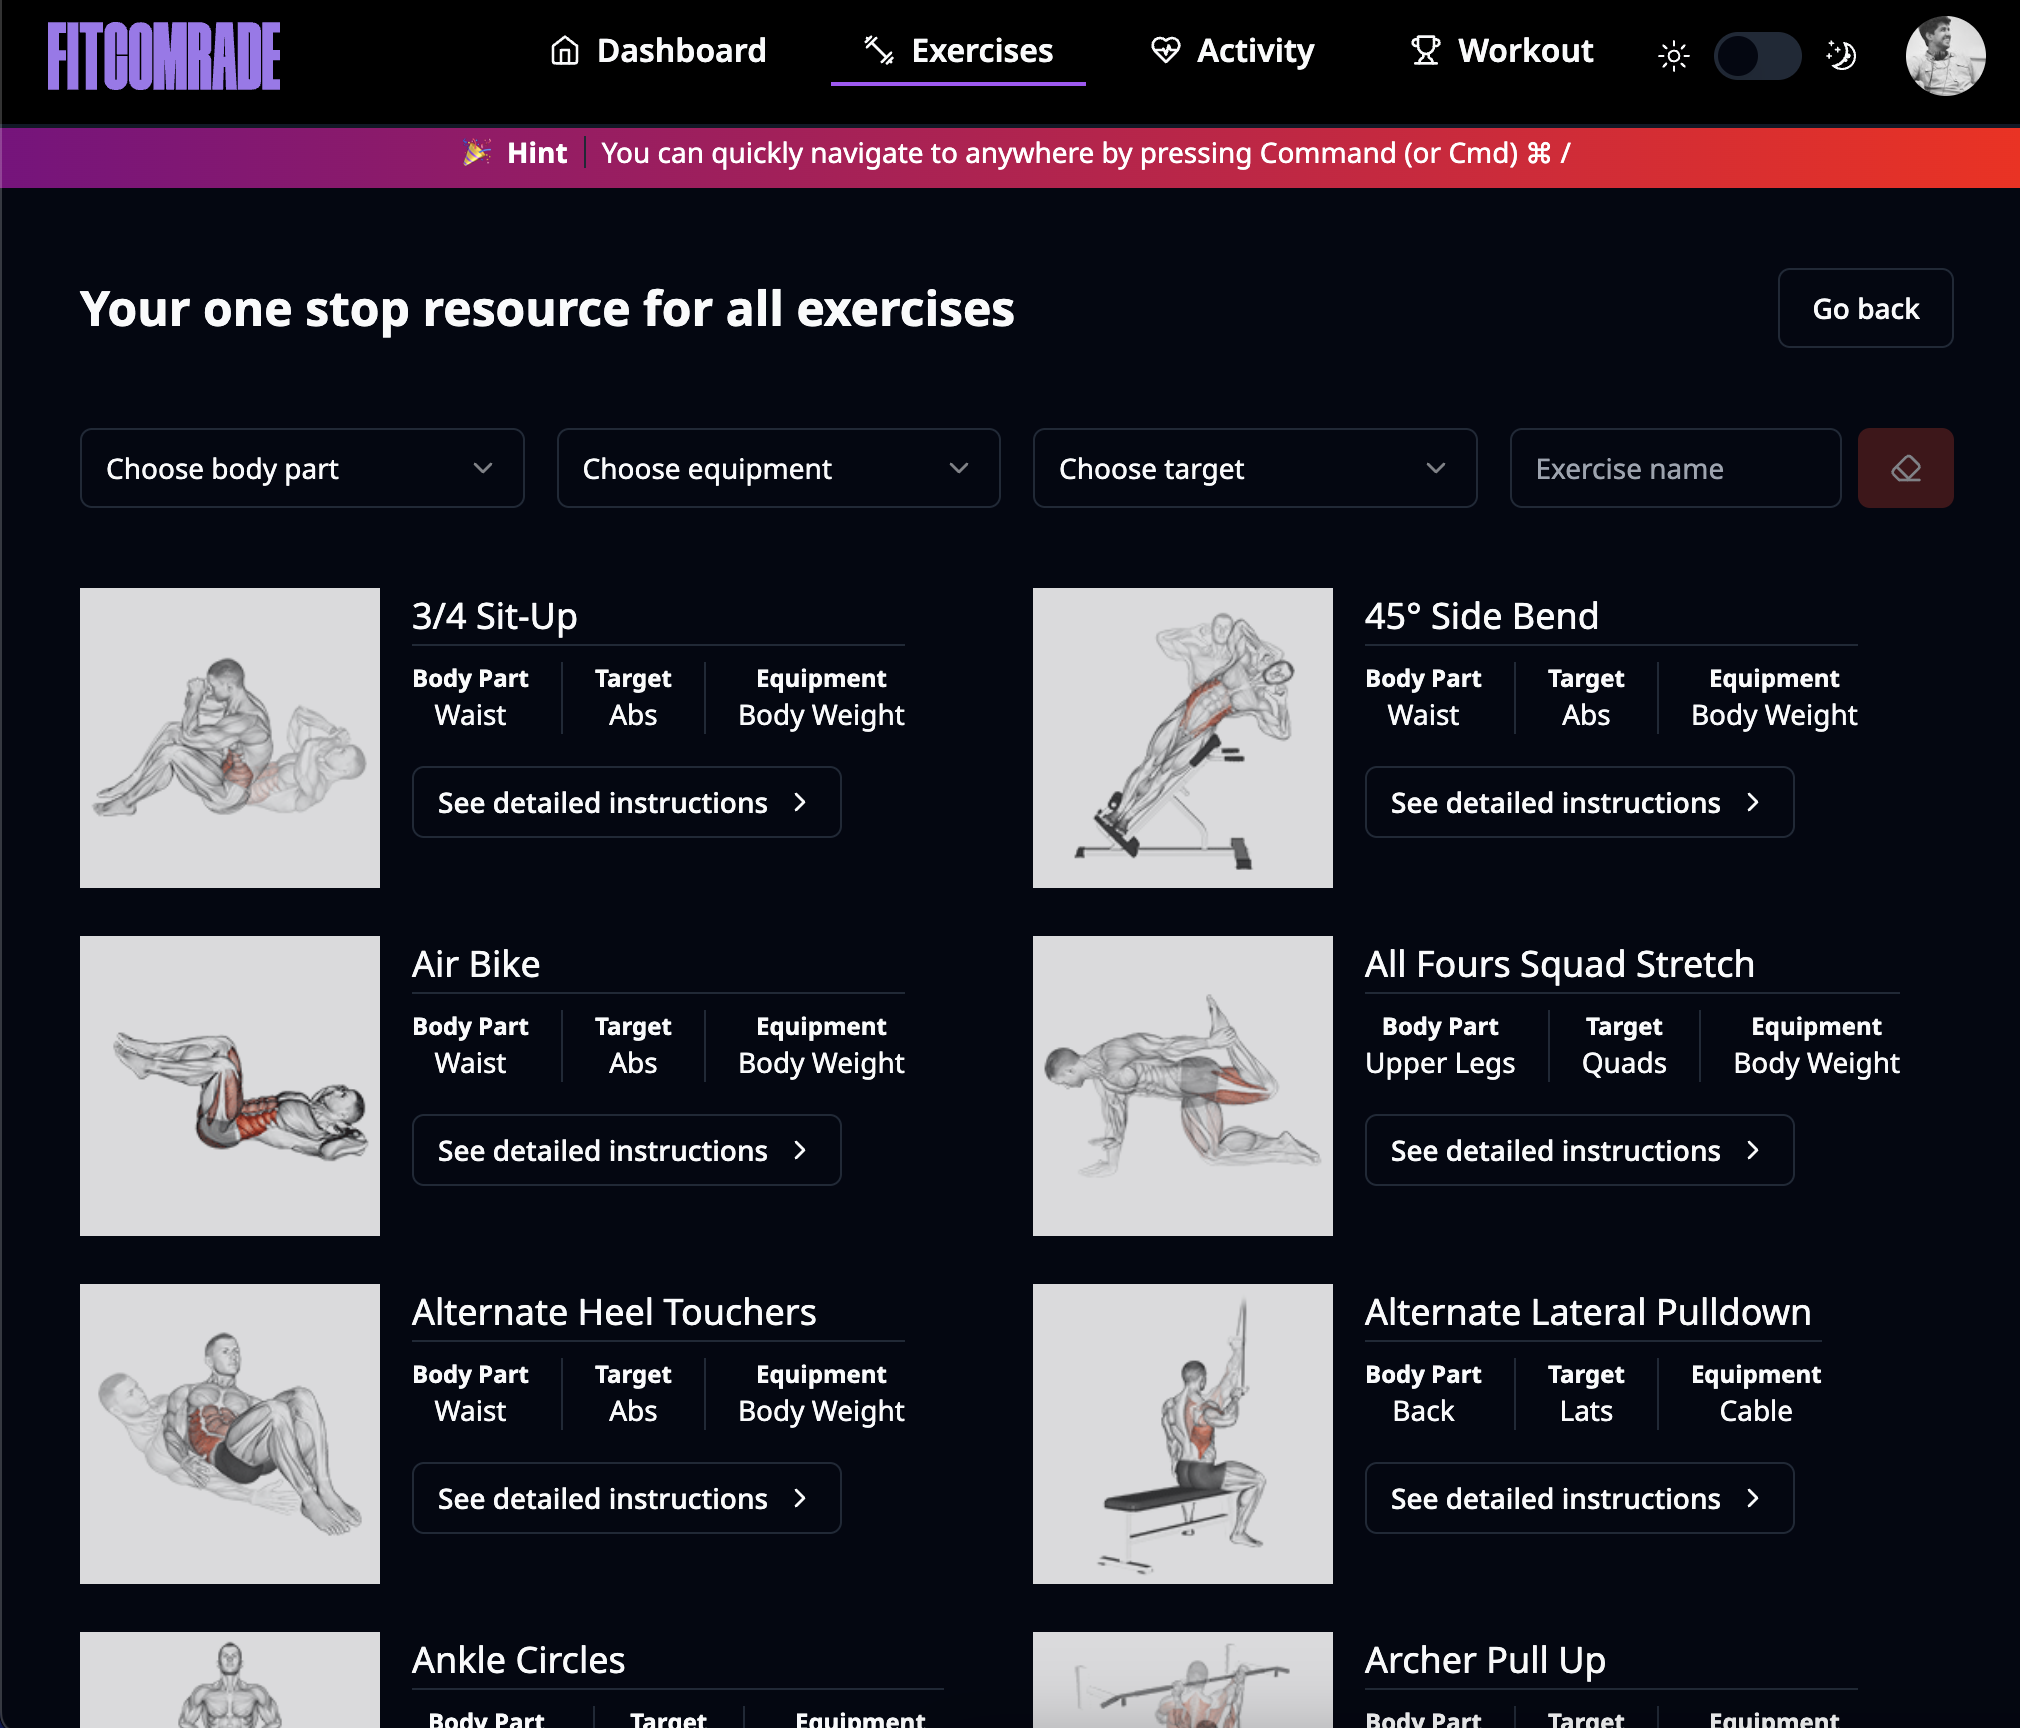See detailed instructions for Alternate Lateral Pulldown
This screenshot has width=2020, height=1728.
(x=1579, y=1498)
